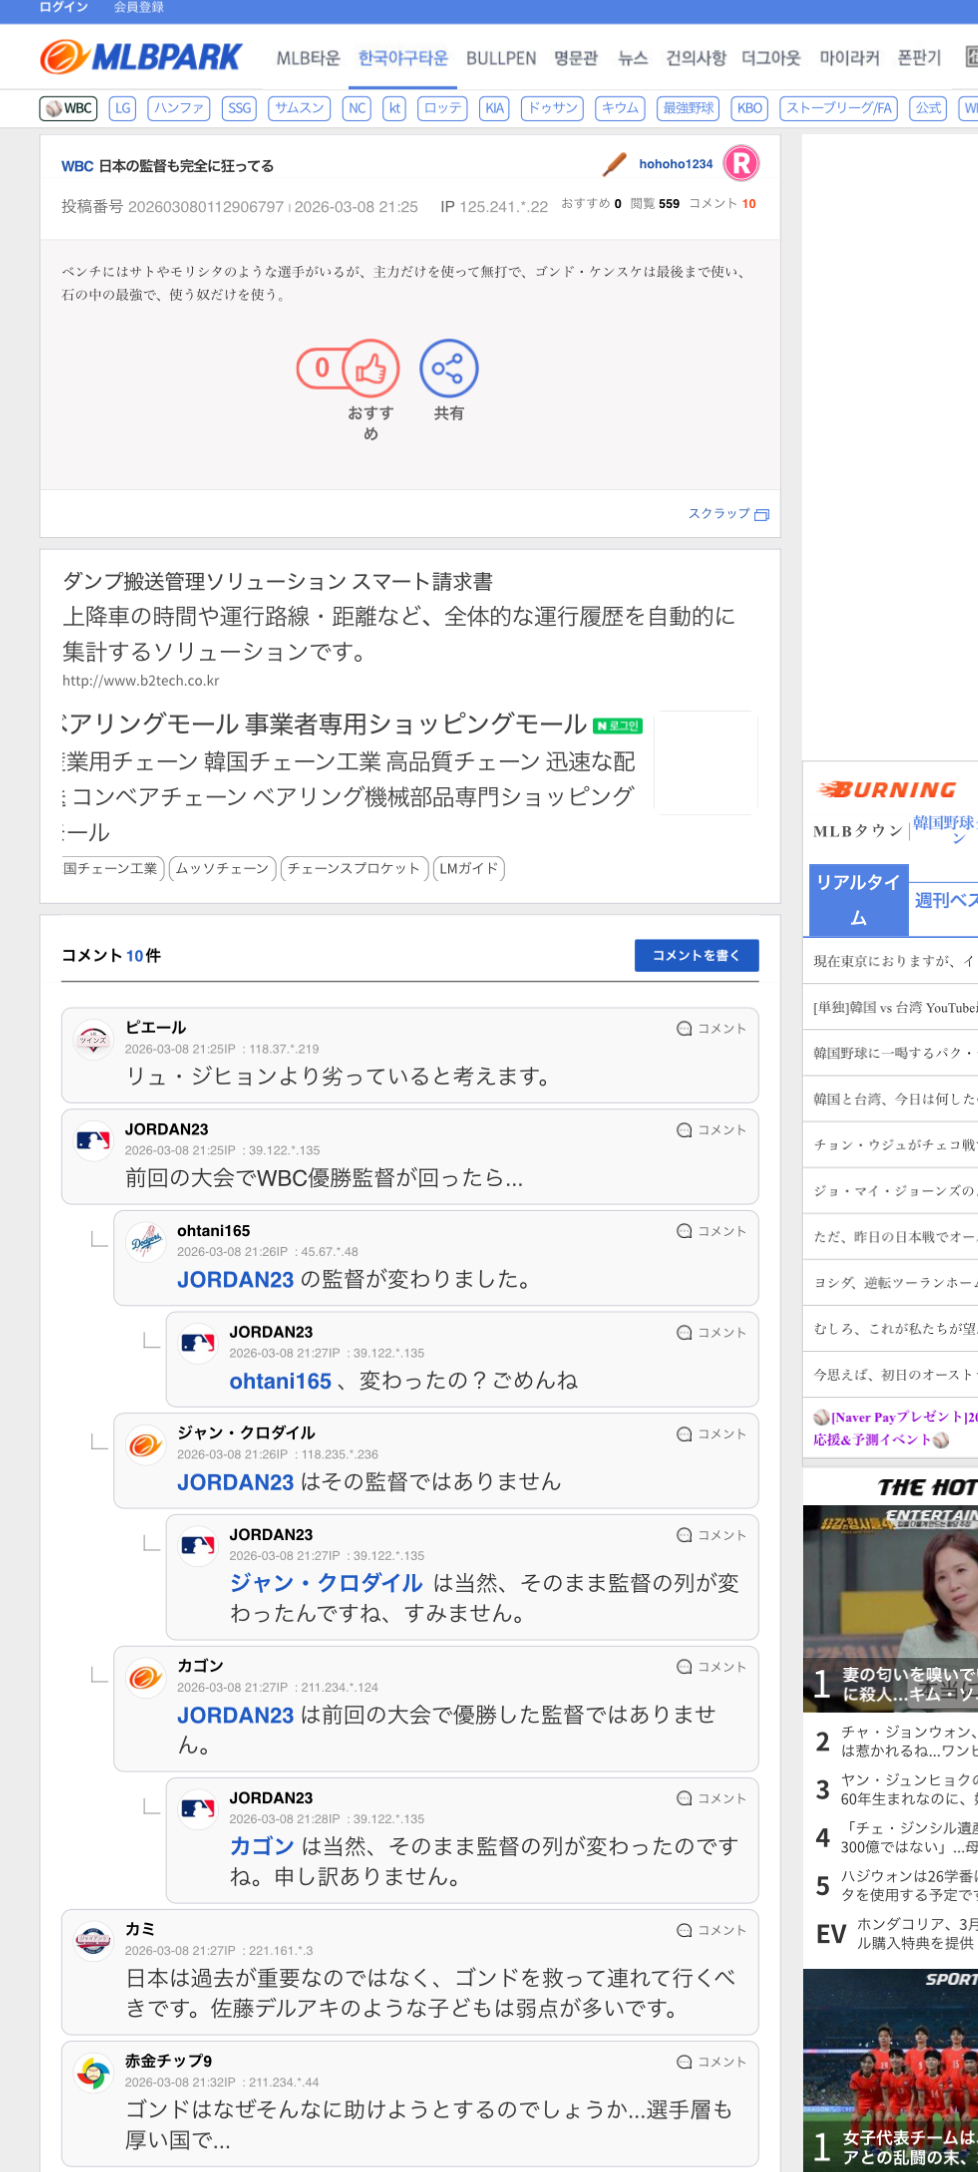The image size is (978, 2172).
Task: Click the scrap icon below the post
Action: [761, 515]
